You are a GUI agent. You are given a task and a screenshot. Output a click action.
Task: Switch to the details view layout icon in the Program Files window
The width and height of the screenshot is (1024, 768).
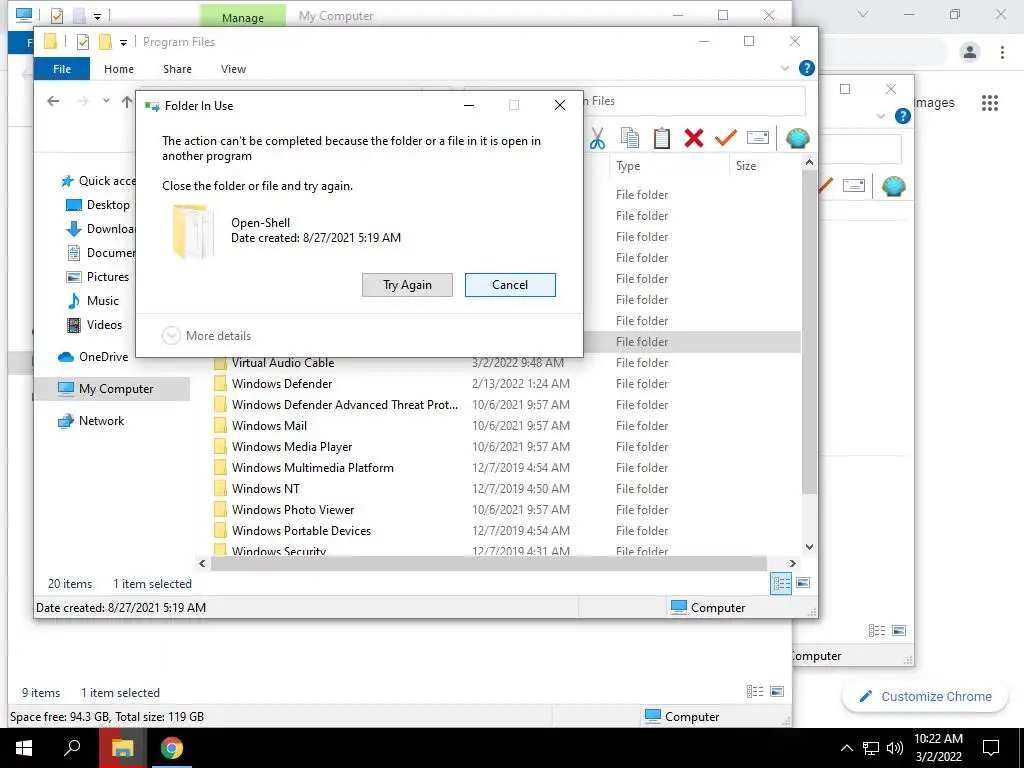[781, 583]
